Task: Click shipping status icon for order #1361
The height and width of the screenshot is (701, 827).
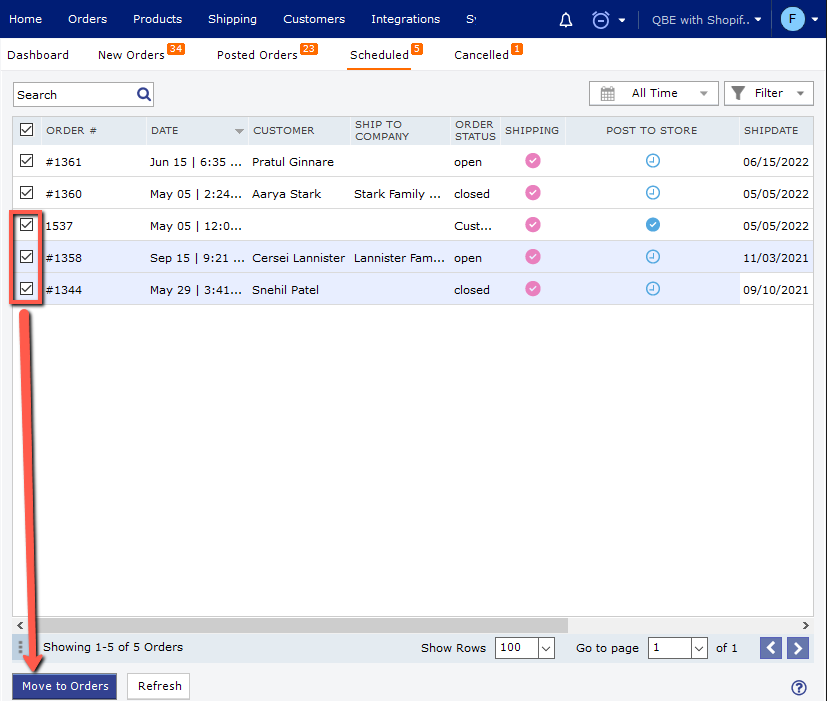Action: (x=533, y=161)
